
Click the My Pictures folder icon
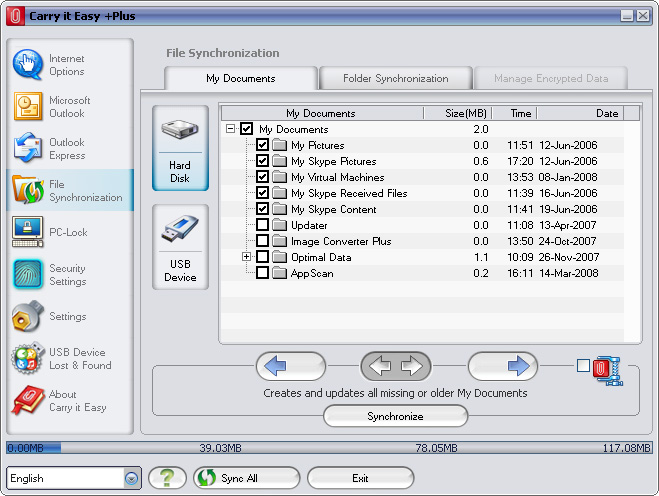point(279,145)
